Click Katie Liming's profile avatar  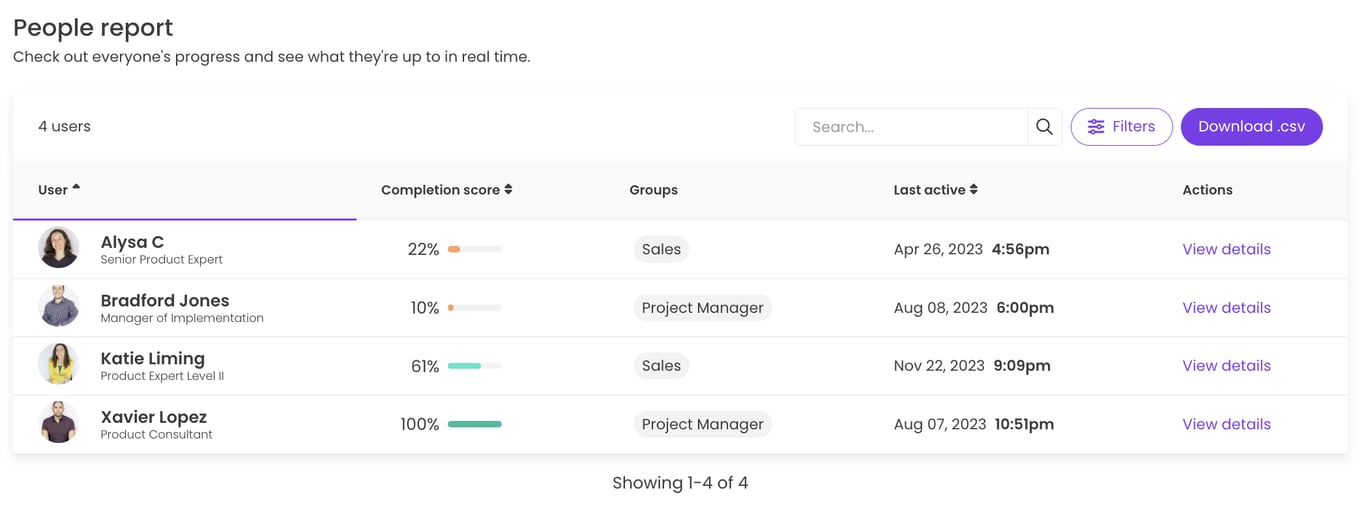[59, 365]
